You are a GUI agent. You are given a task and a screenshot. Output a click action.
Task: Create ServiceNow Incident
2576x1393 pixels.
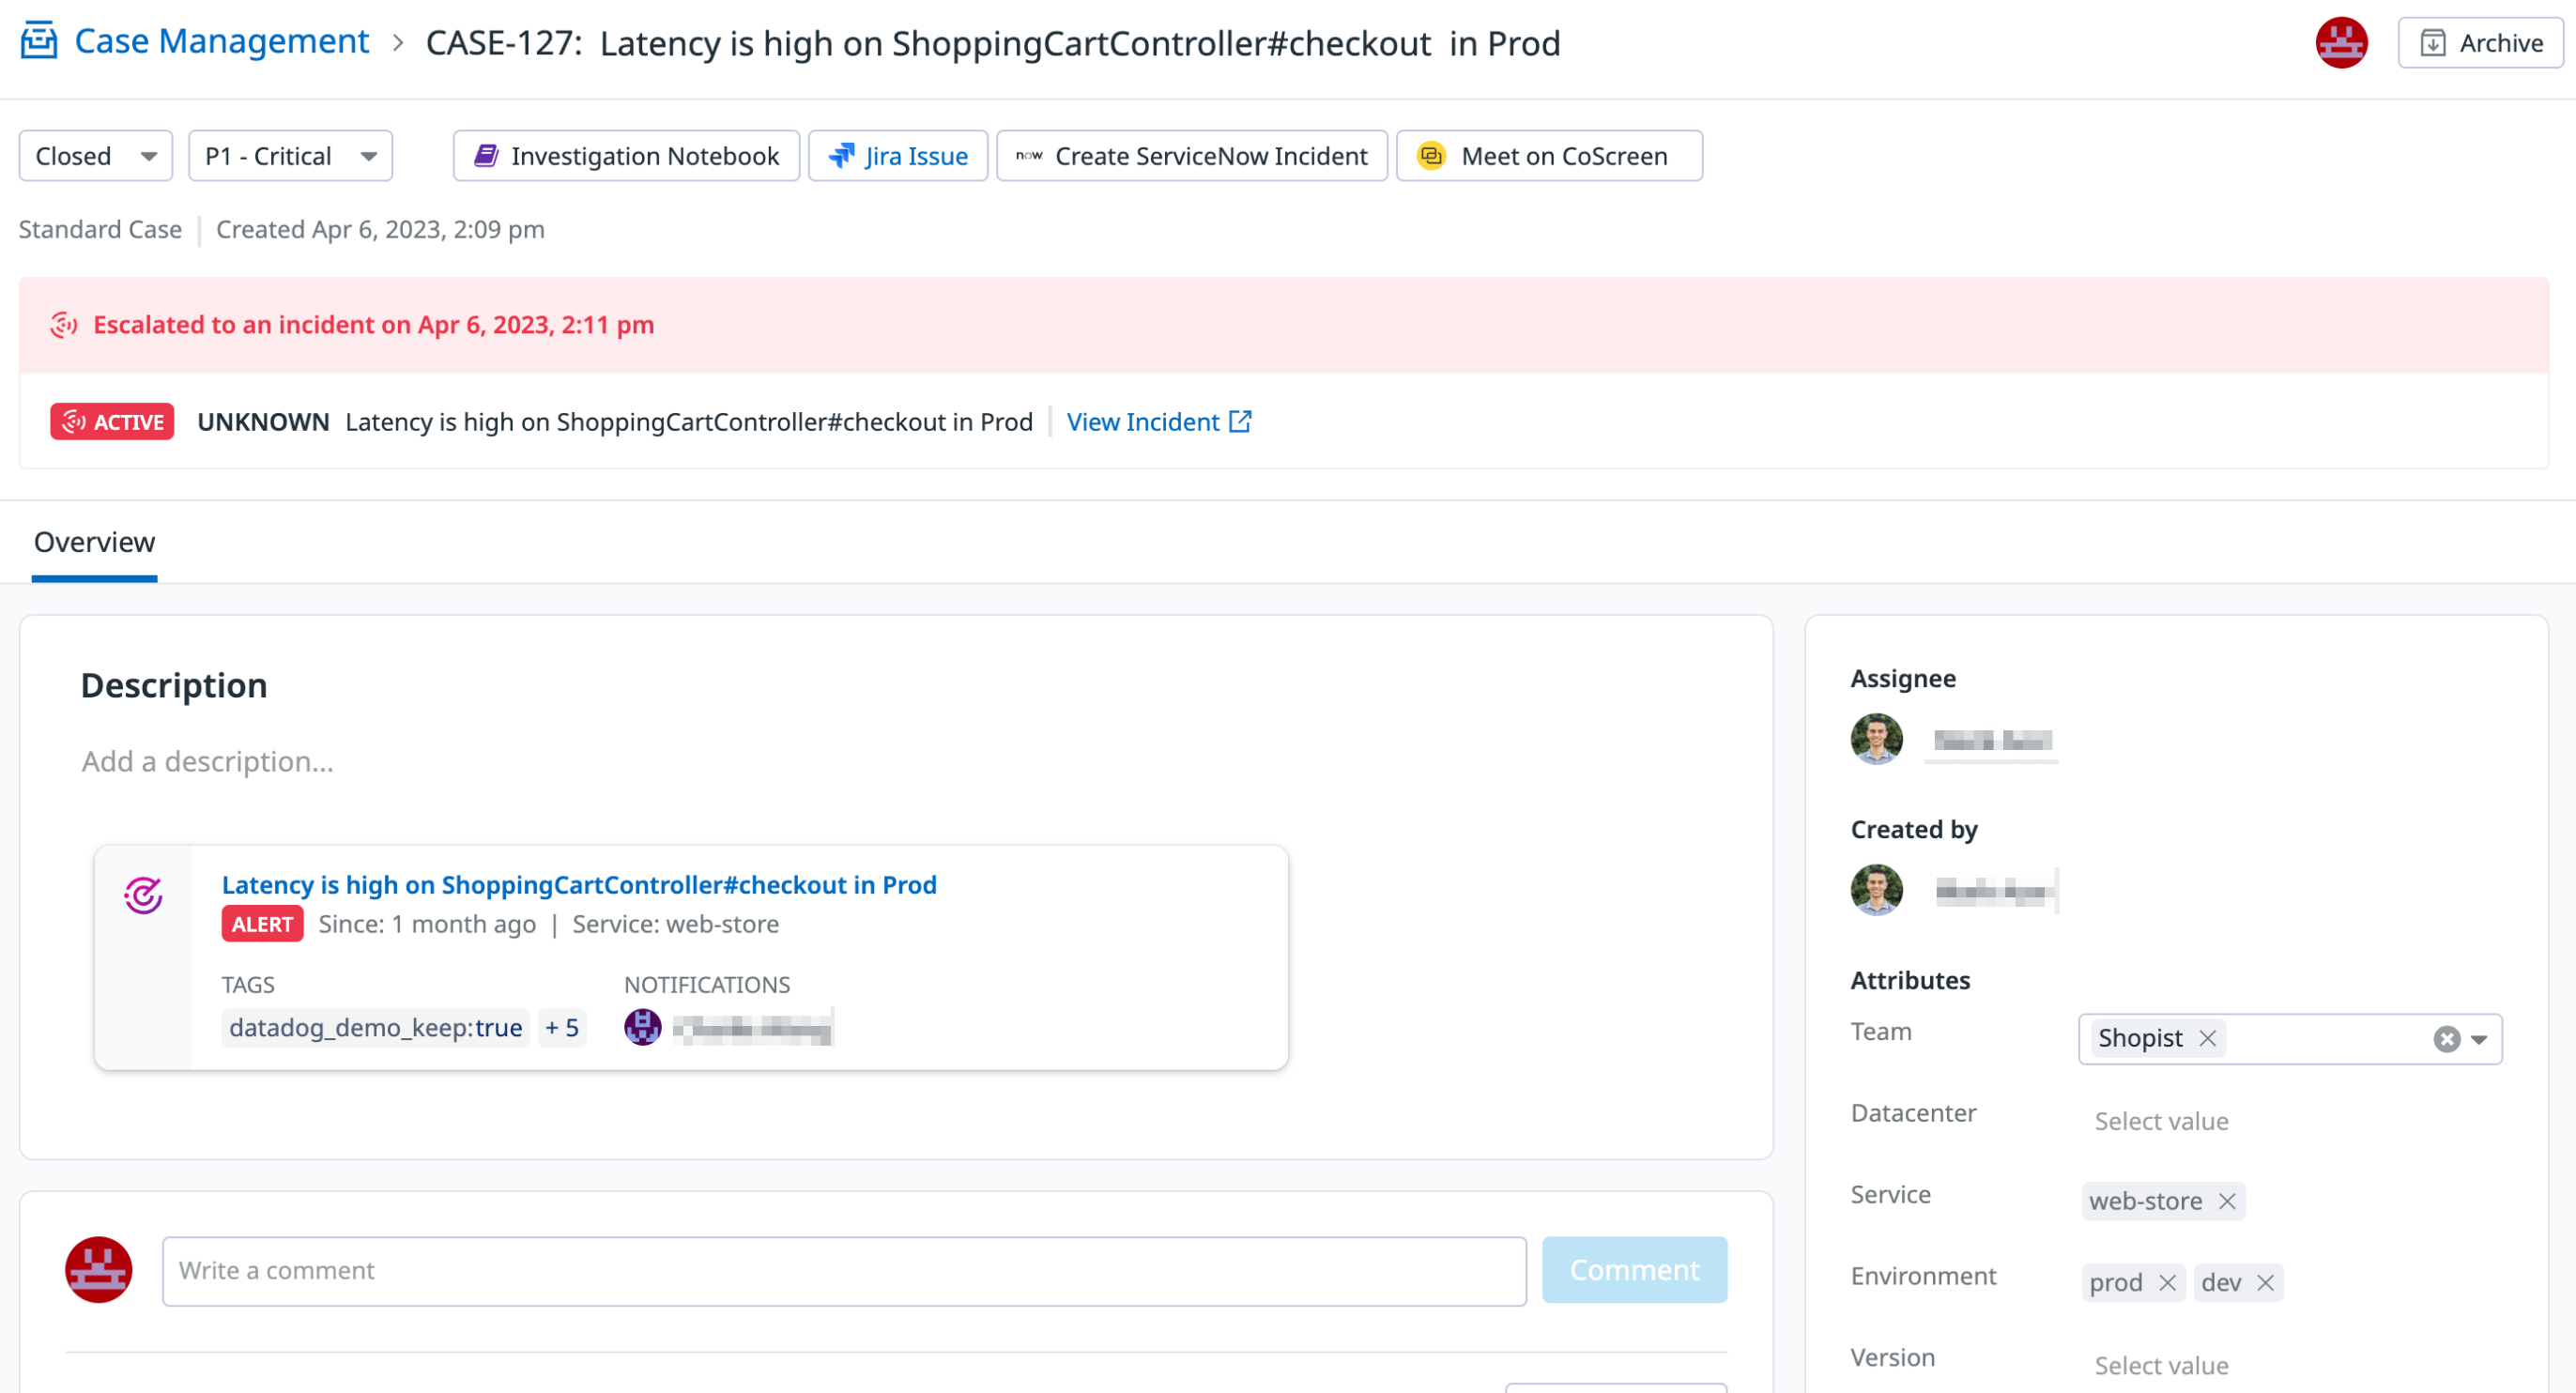click(1191, 156)
